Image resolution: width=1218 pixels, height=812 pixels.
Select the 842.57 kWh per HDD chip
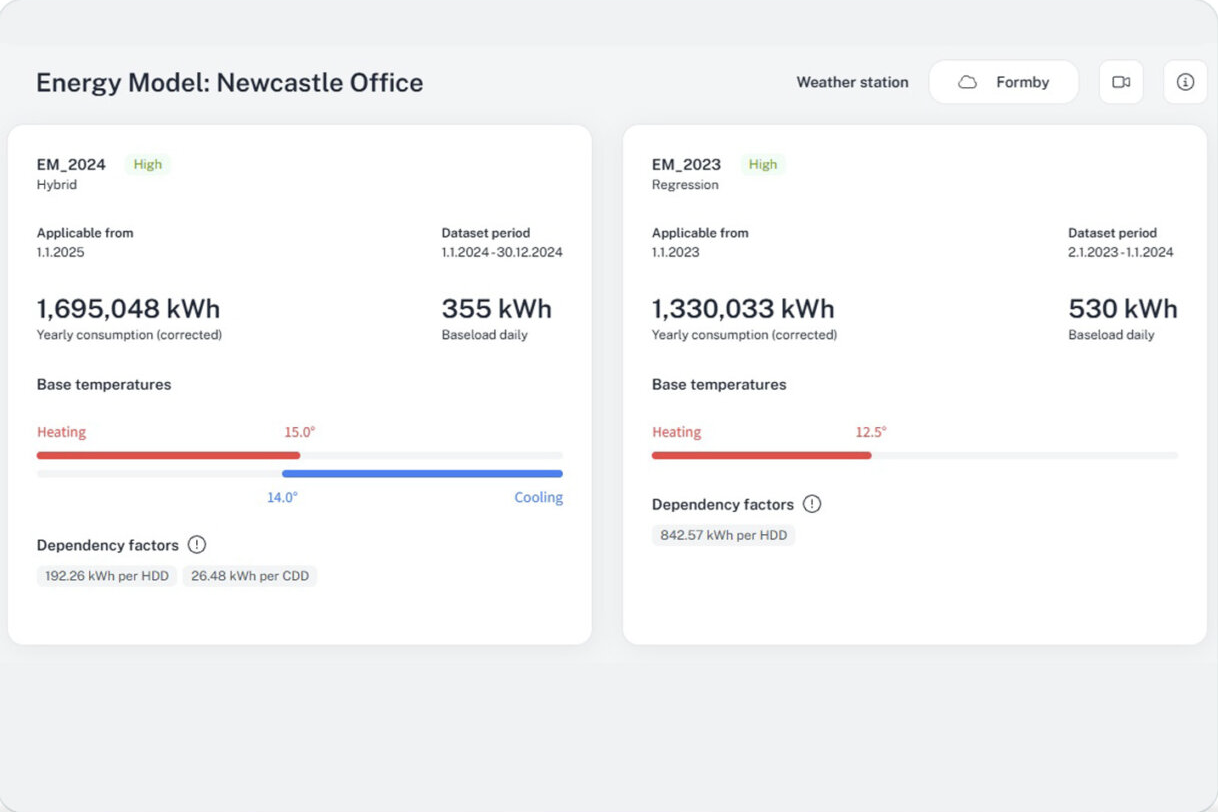point(723,535)
